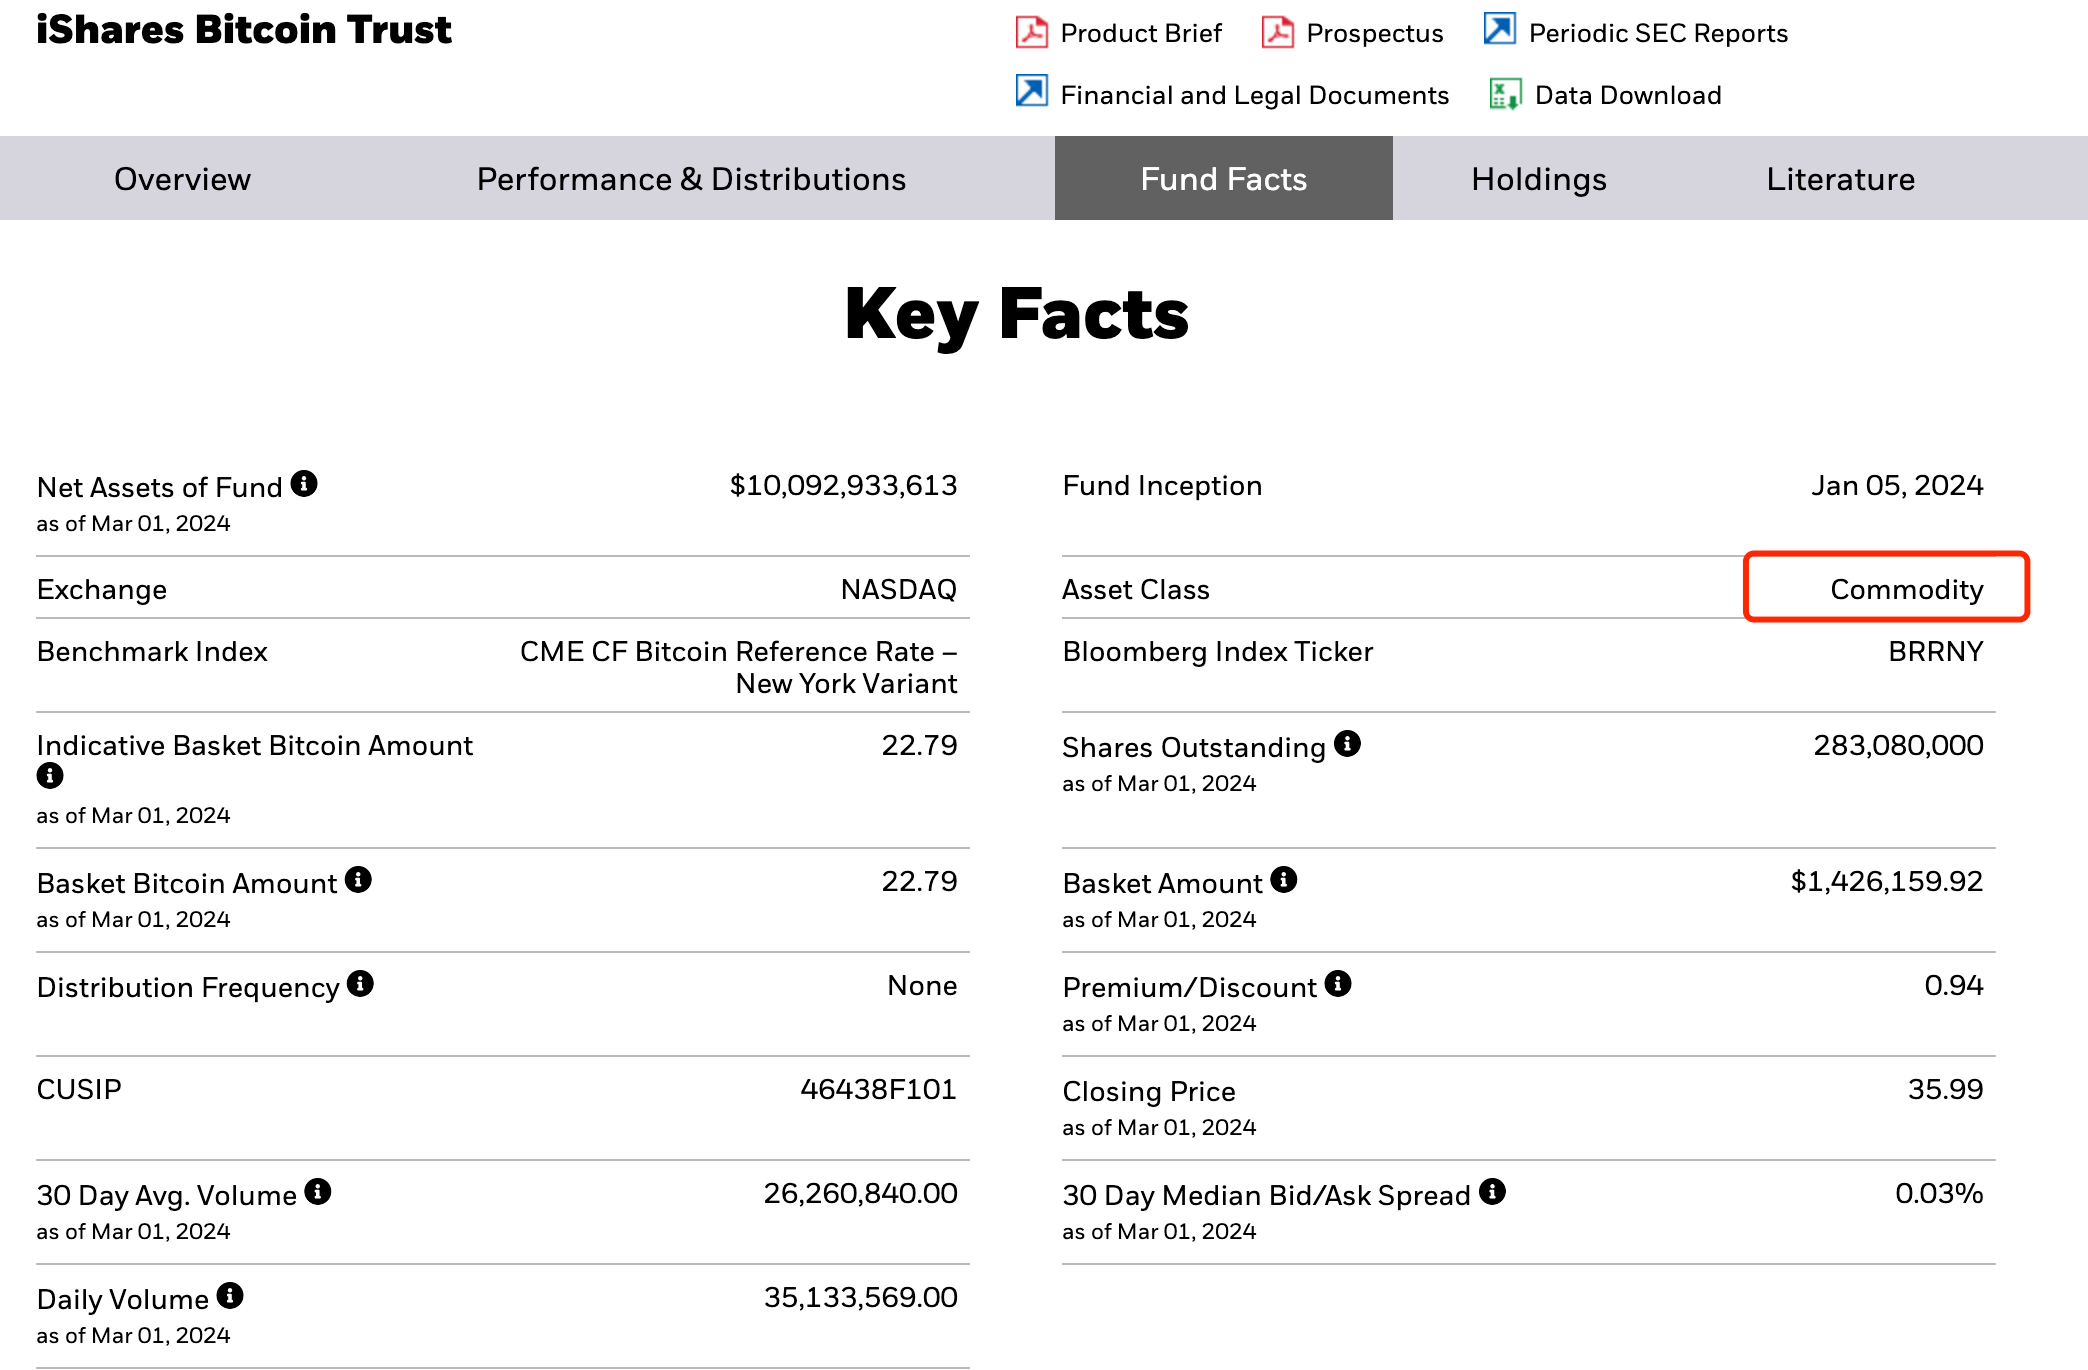
Task: Select the Fund Facts tab
Action: click(1223, 179)
